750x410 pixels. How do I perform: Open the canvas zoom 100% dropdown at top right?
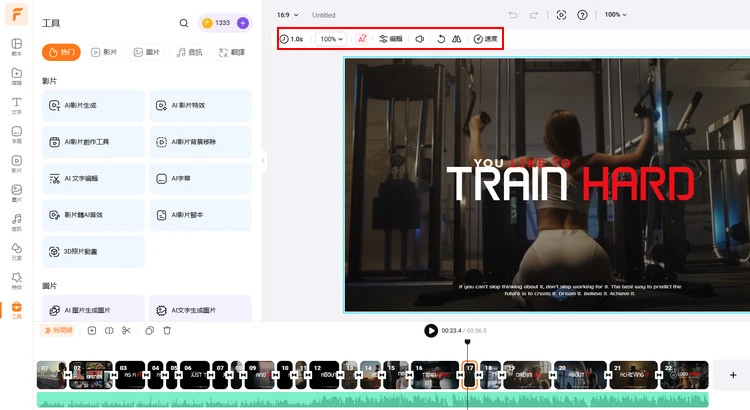pos(616,15)
